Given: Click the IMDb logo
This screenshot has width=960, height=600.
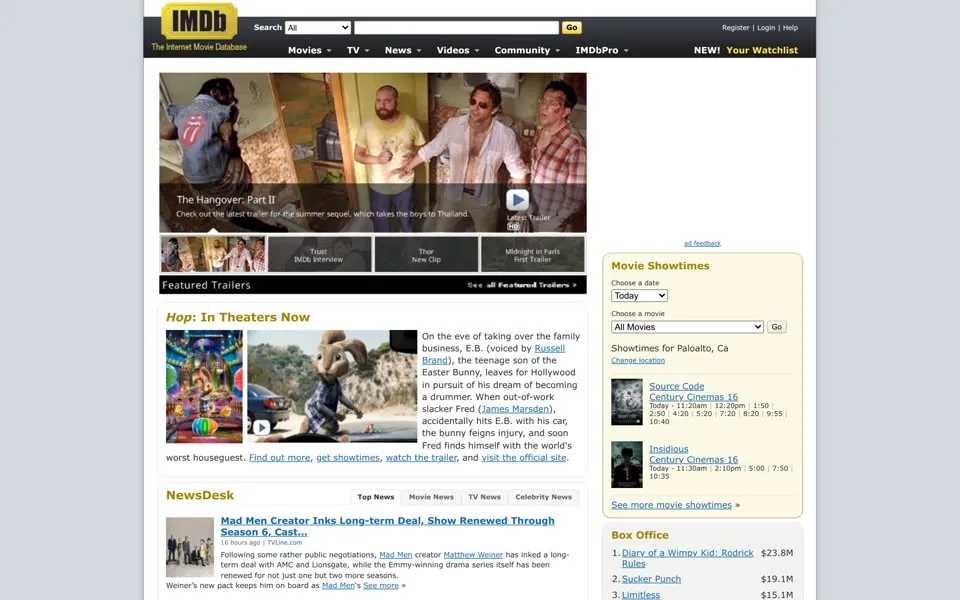Looking at the screenshot, I should tap(199, 21).
